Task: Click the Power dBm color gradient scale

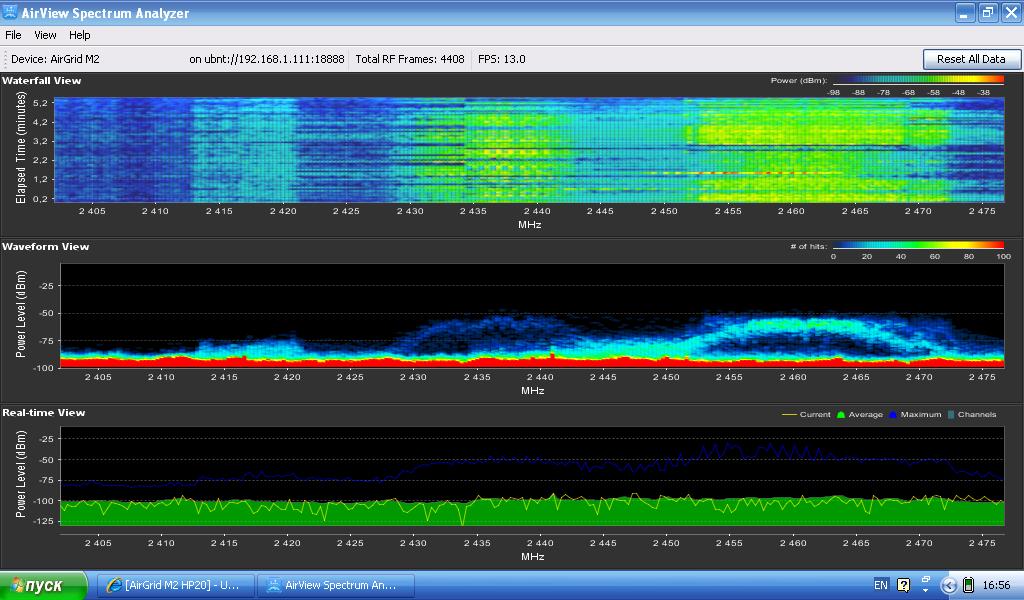Action: coord(917,80)
